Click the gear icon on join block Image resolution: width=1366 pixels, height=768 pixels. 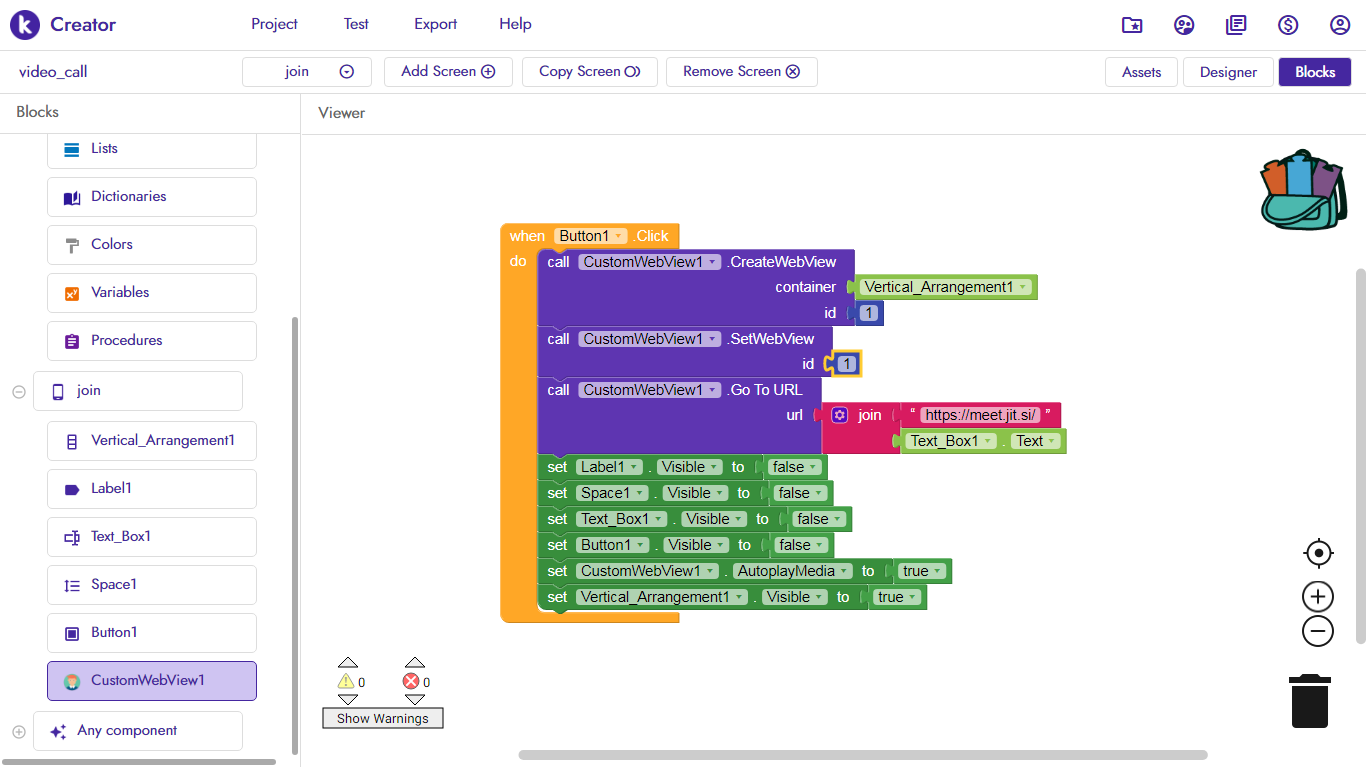click(x=840, y=415)
